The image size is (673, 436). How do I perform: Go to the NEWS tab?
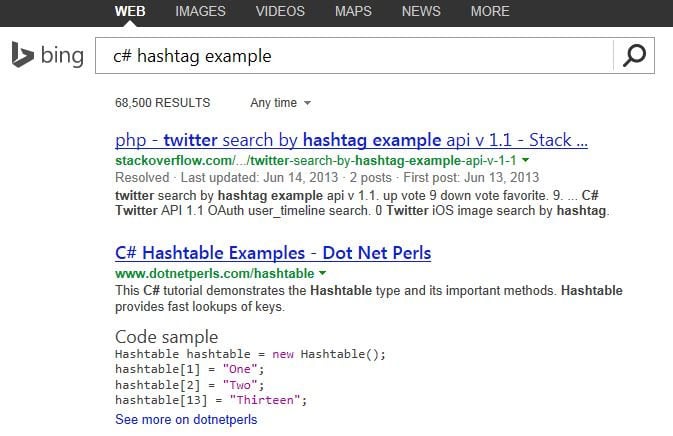[421, 12]
